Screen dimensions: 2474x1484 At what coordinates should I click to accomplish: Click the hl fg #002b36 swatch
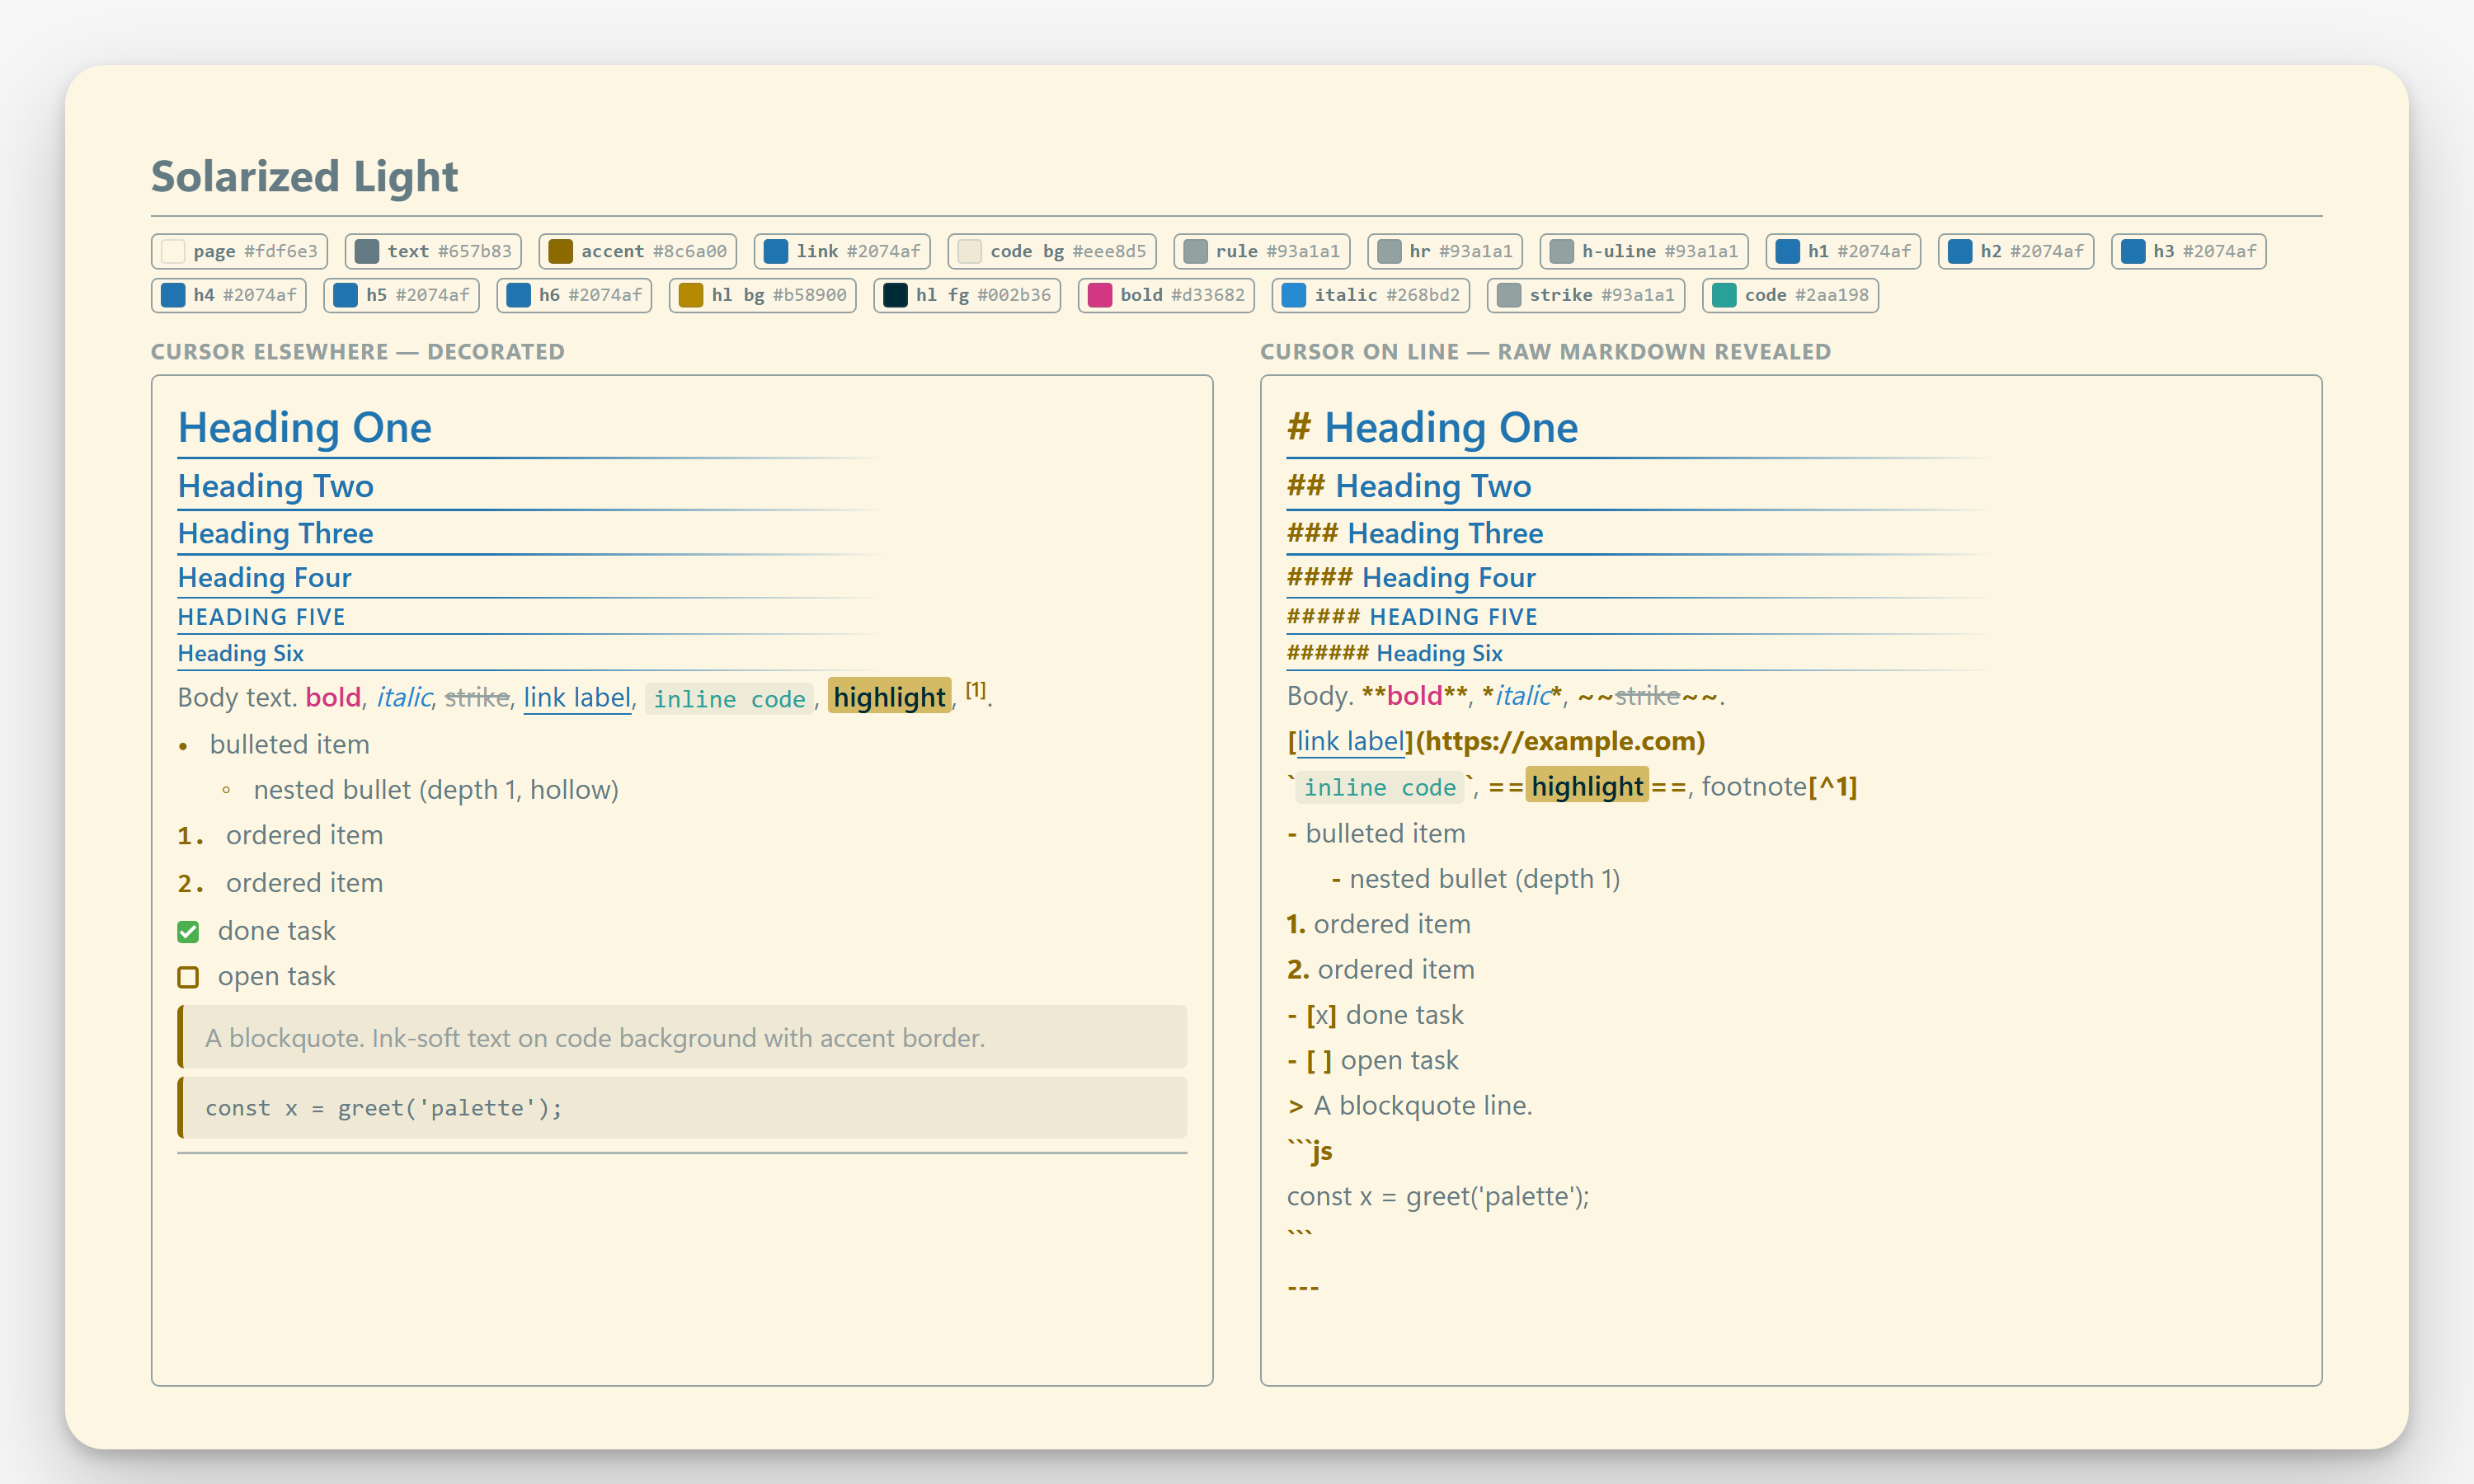tap(967, 295)
